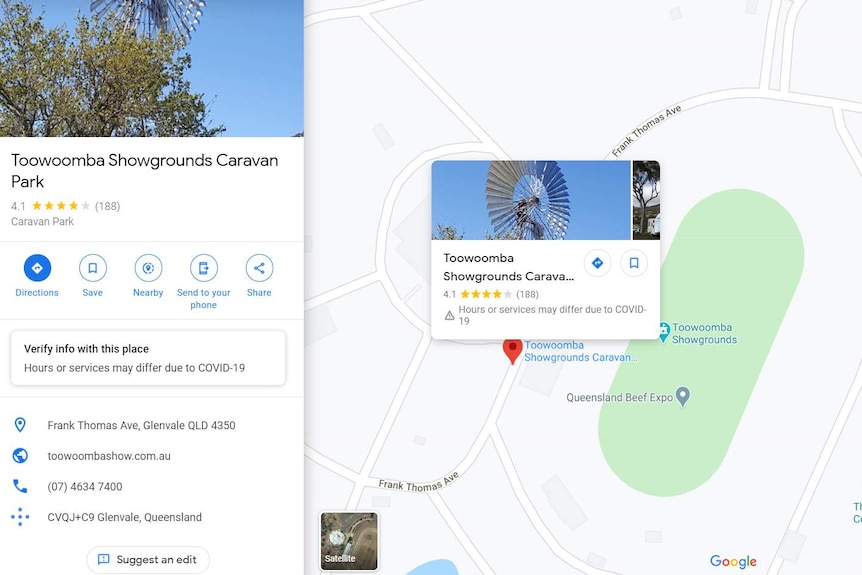
Task: Click the Queensland Beef Expo map label
Action: (x=620, y=397)
